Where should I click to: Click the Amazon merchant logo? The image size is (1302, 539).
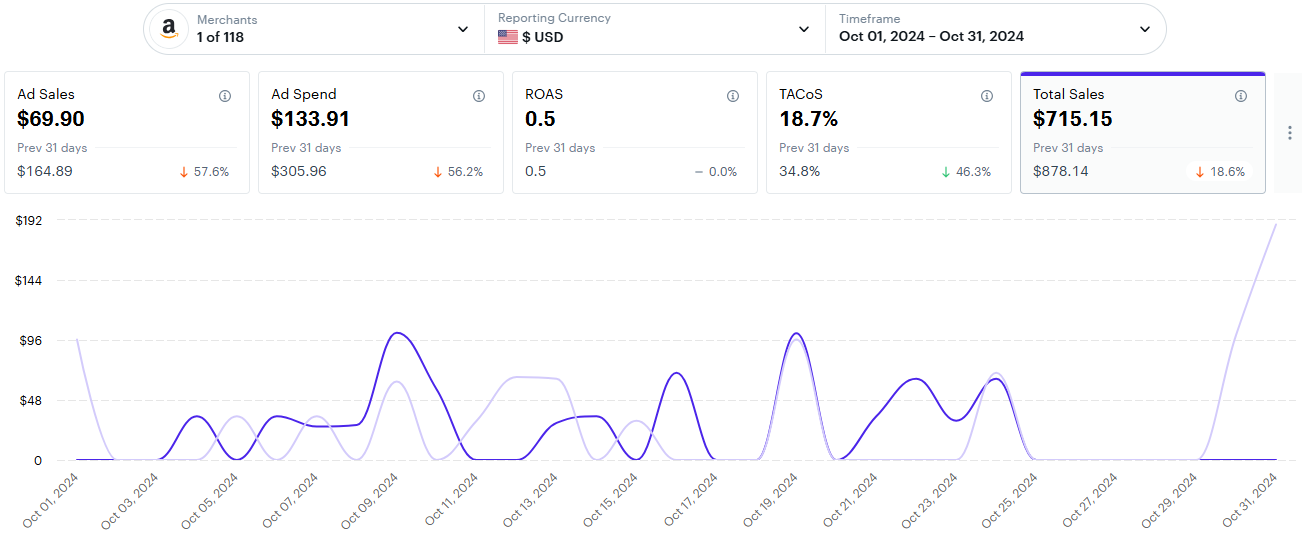168,29
